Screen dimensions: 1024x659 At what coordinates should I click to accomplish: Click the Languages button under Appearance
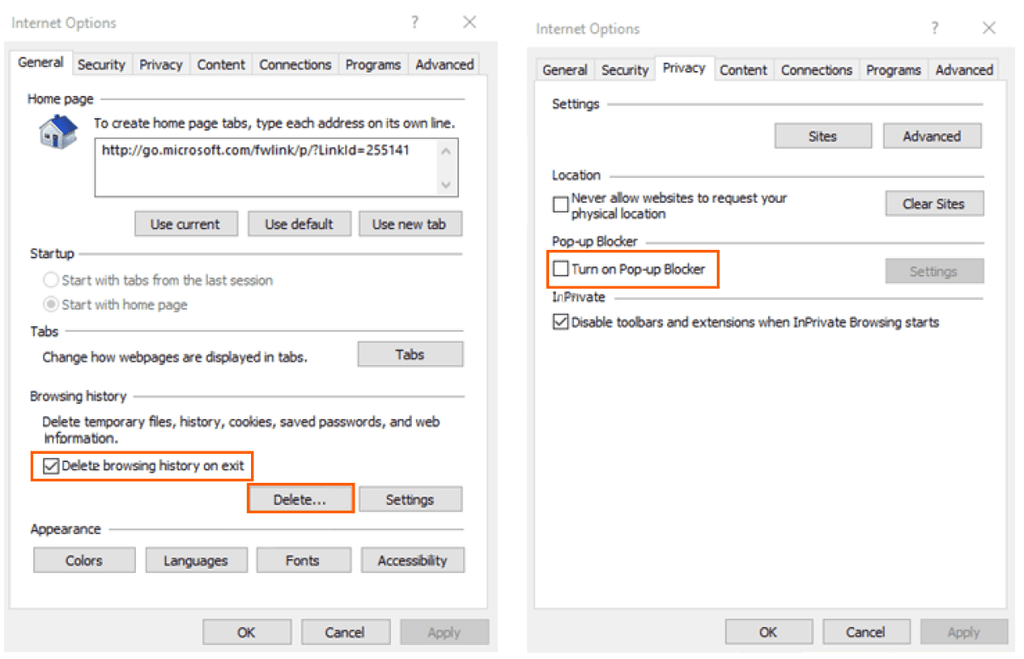196,559
